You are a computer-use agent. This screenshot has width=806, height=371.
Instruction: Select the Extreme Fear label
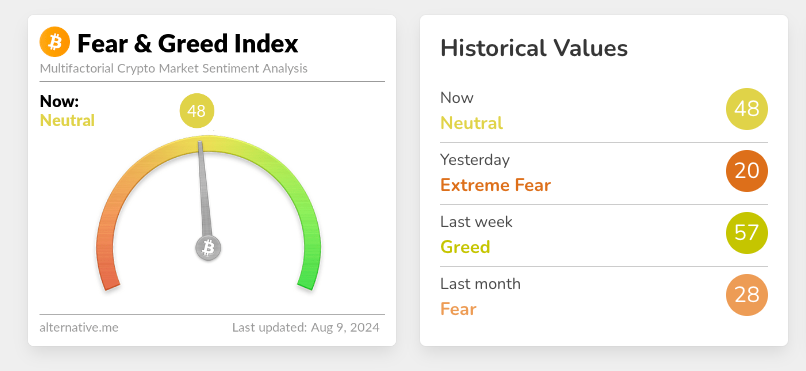[496, 185]
